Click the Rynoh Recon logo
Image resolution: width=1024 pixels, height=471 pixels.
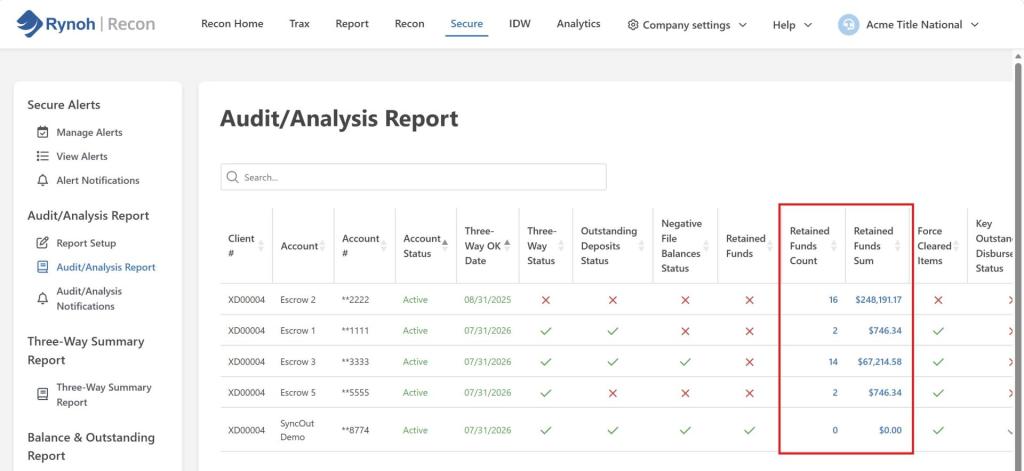(x=86, y=24)
